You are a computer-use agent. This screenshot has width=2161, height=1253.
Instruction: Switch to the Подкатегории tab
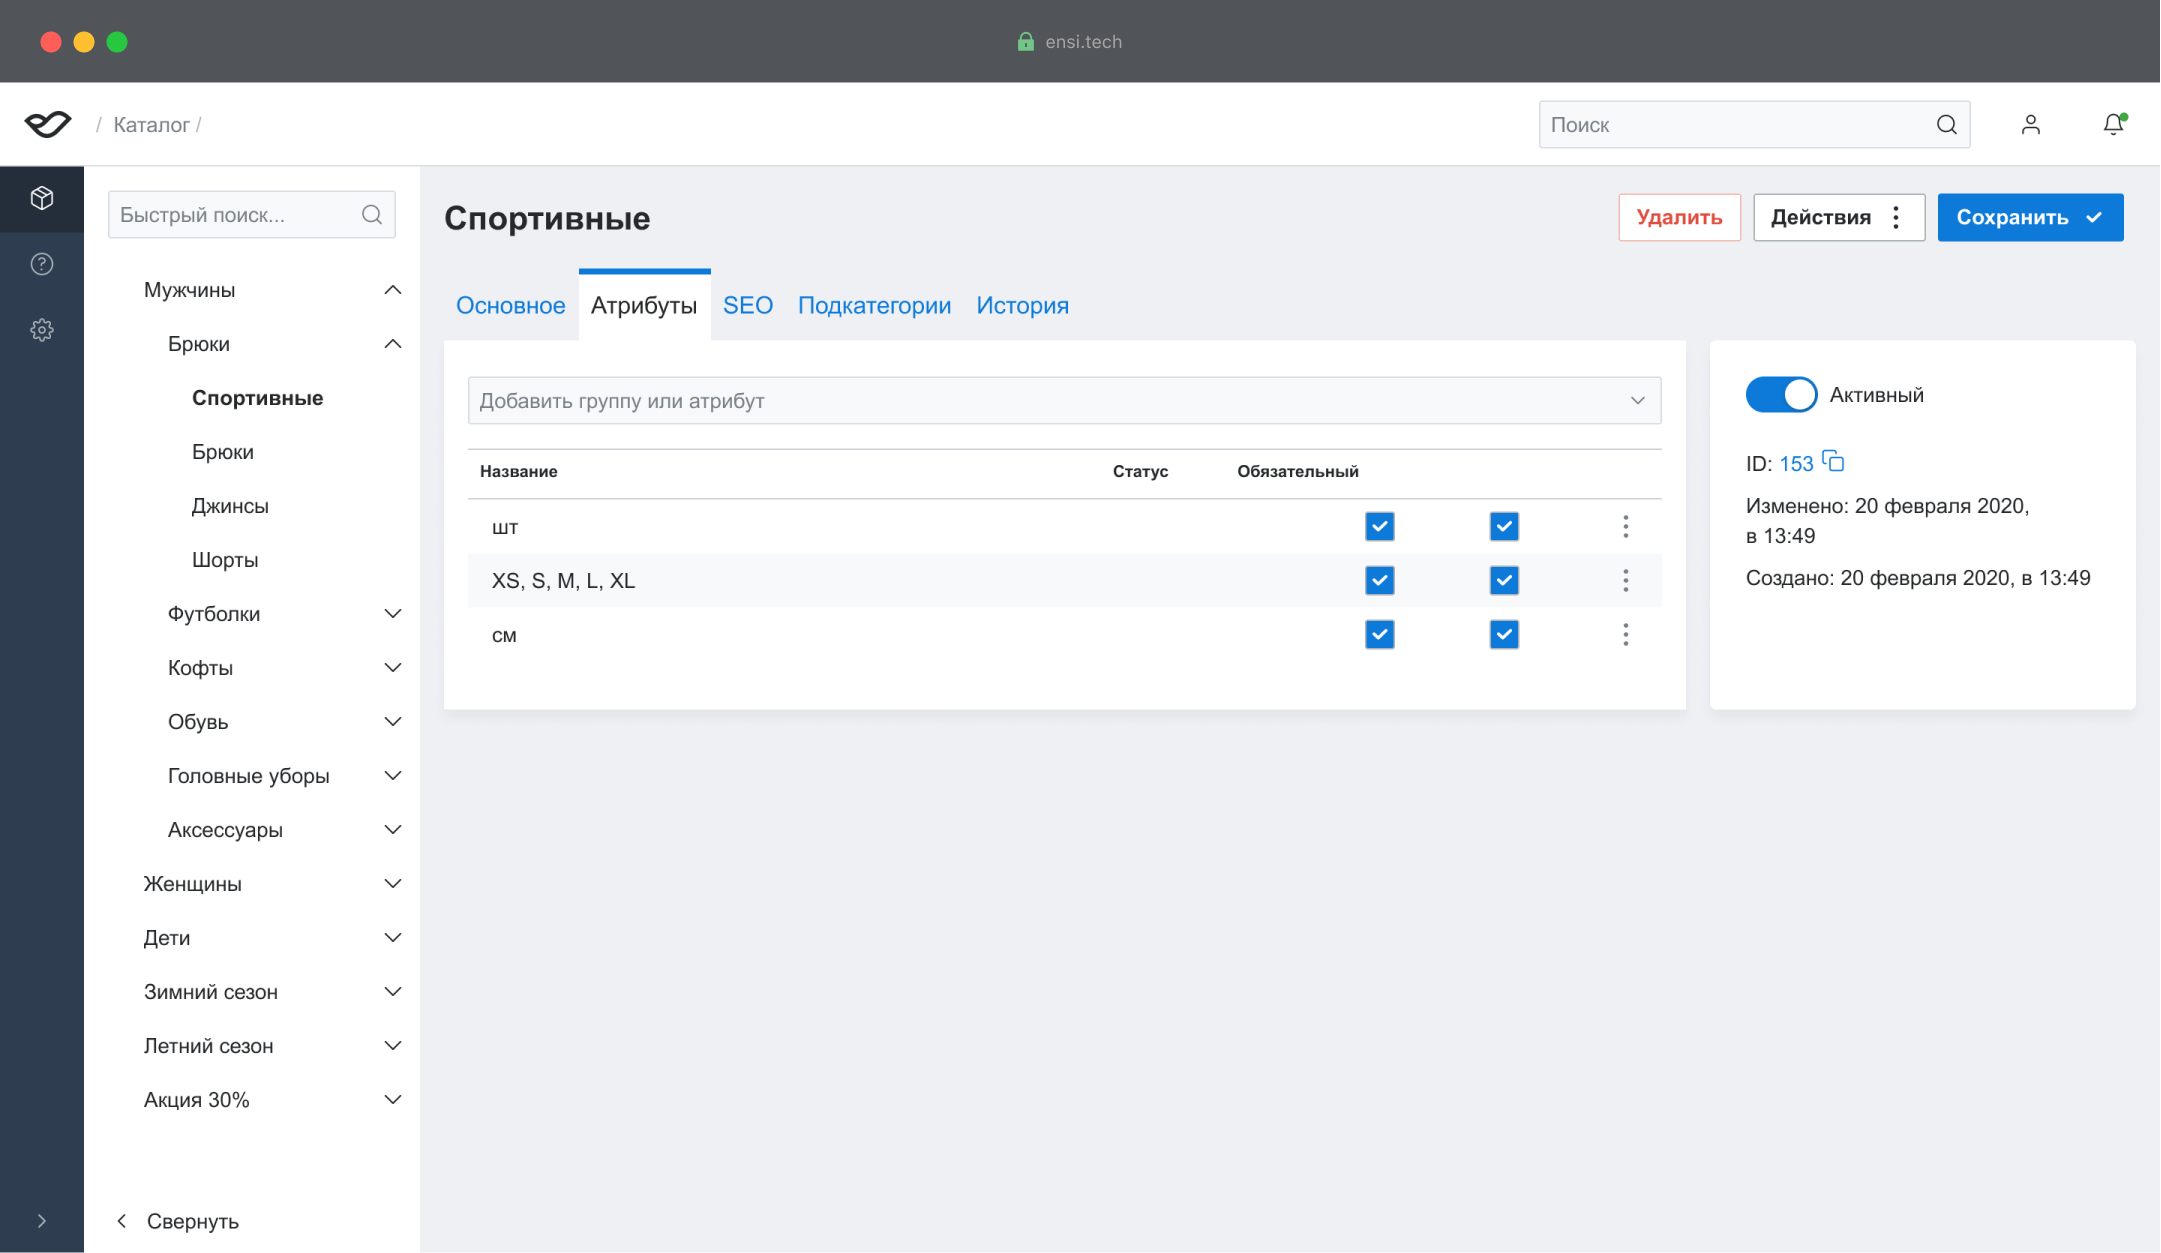coord(874,306)
